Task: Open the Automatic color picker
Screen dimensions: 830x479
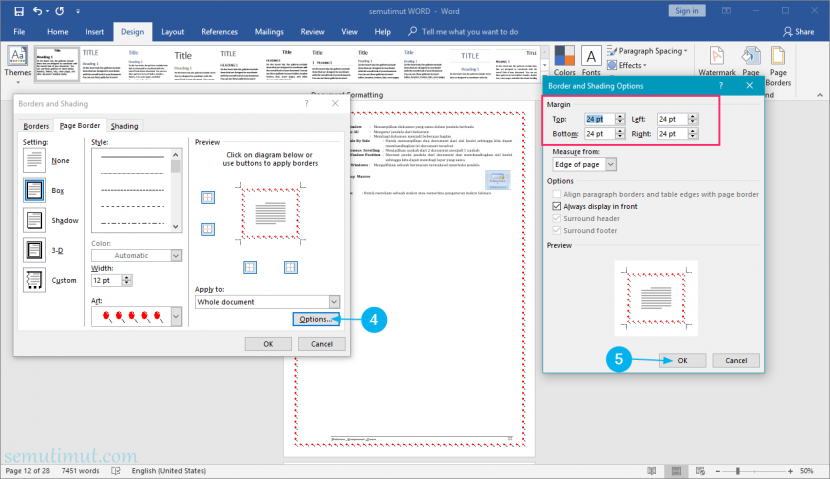Action: 137,255
